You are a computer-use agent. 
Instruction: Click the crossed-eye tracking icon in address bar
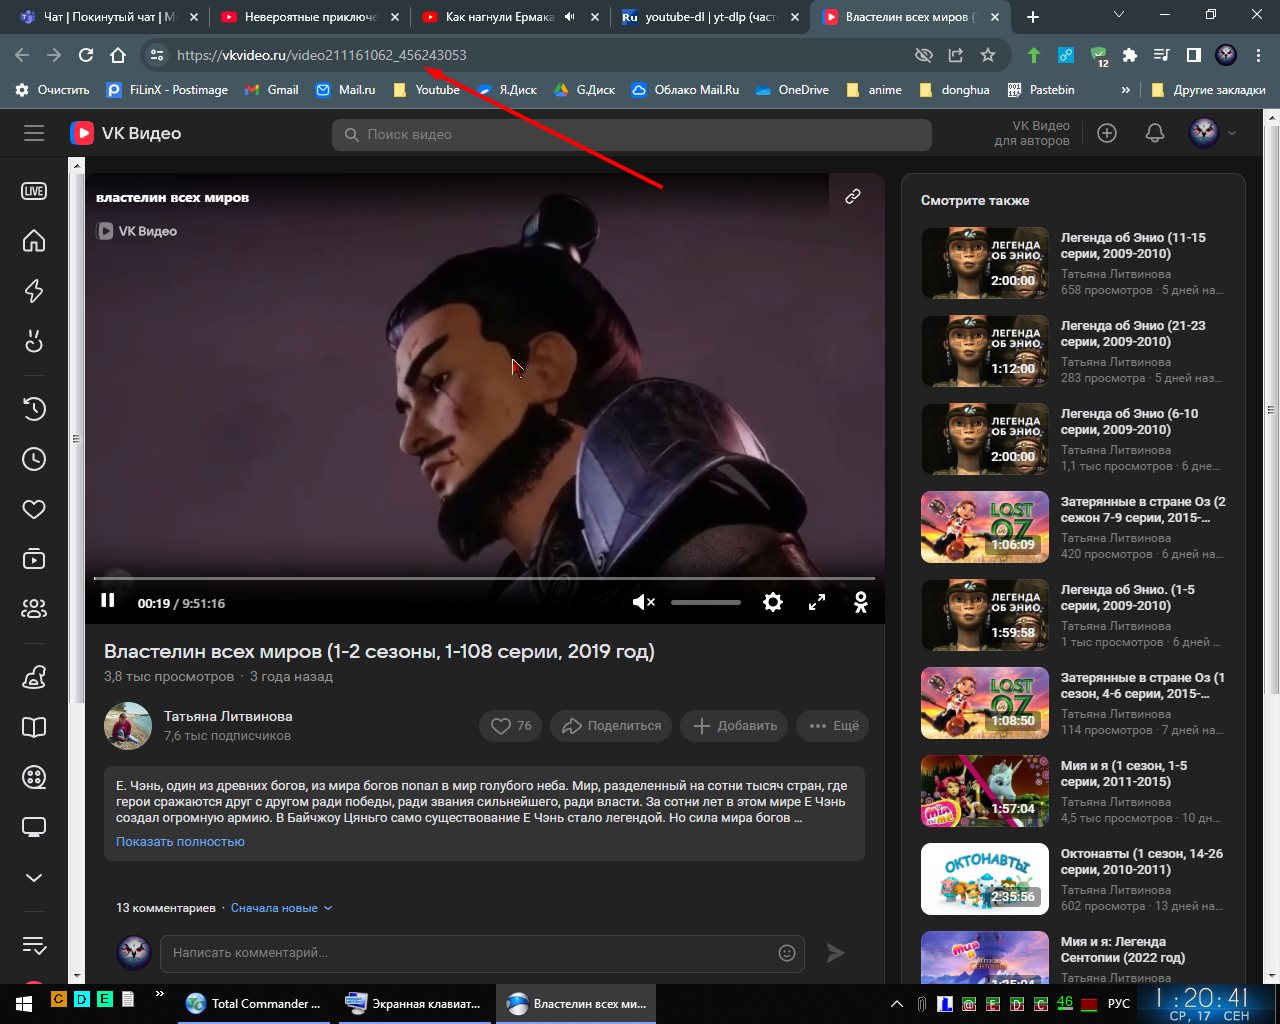tap(924, 55)
